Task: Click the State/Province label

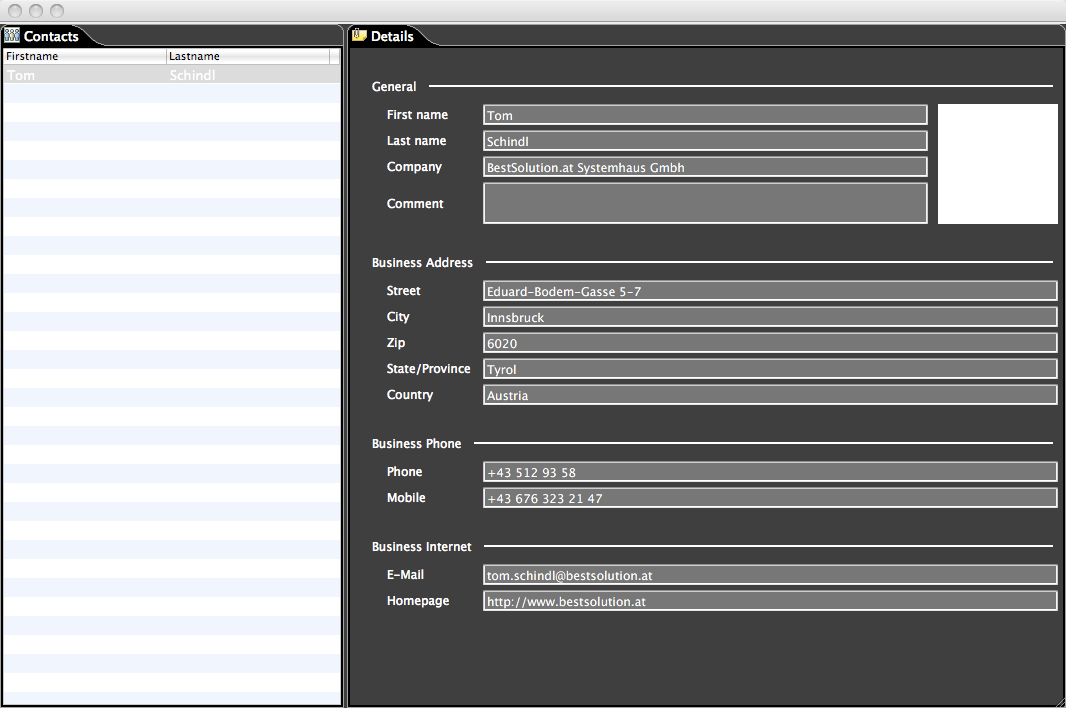Action: tap(428, 369)
